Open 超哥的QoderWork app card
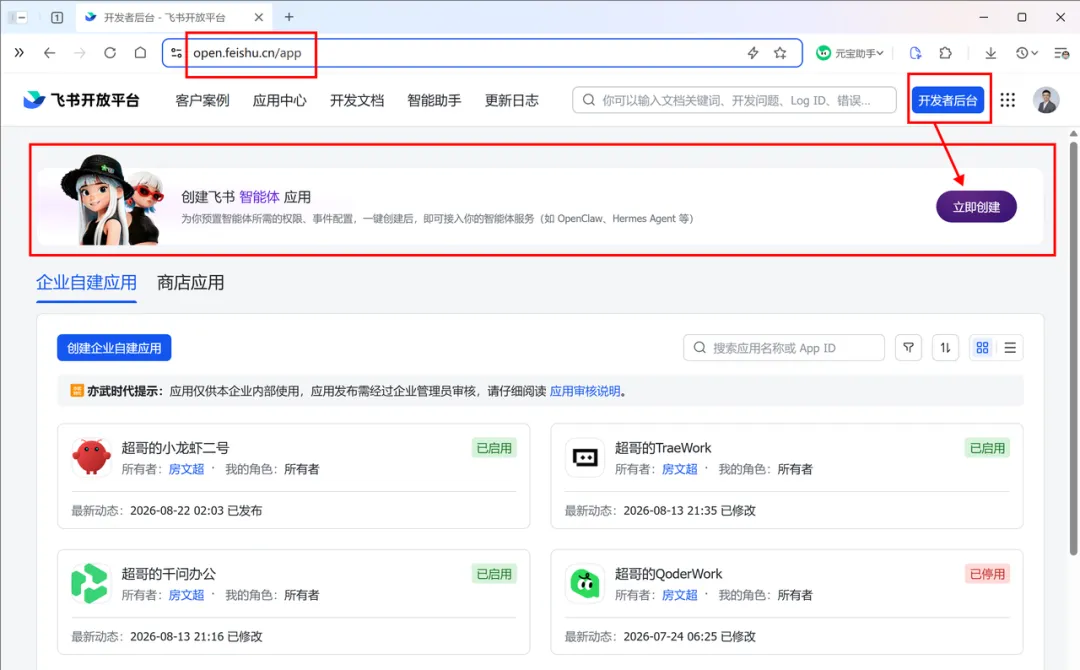 (787, 602)
